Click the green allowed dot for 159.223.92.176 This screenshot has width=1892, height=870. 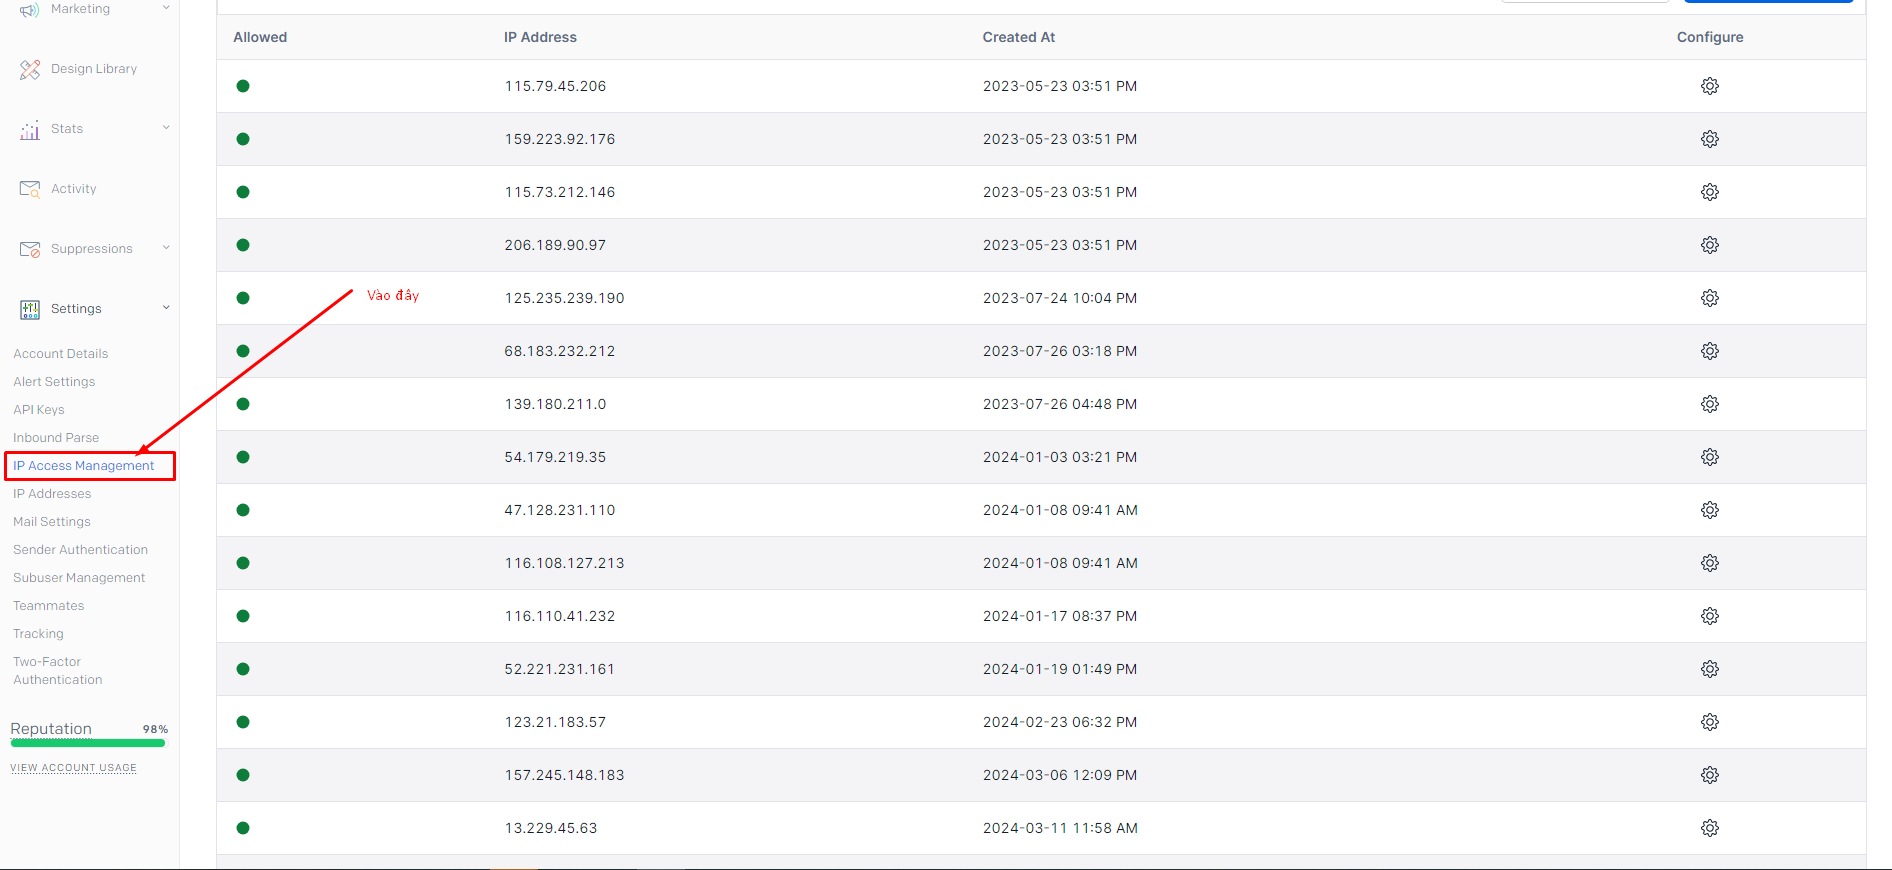point(243,139)
